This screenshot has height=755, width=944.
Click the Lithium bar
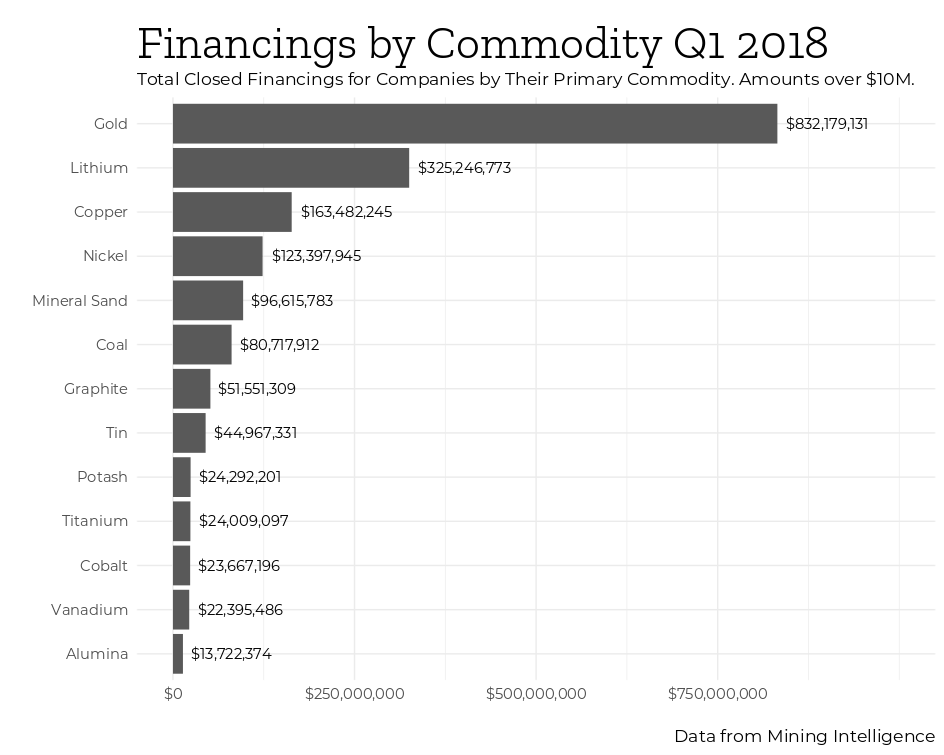(x=291, y=168)
